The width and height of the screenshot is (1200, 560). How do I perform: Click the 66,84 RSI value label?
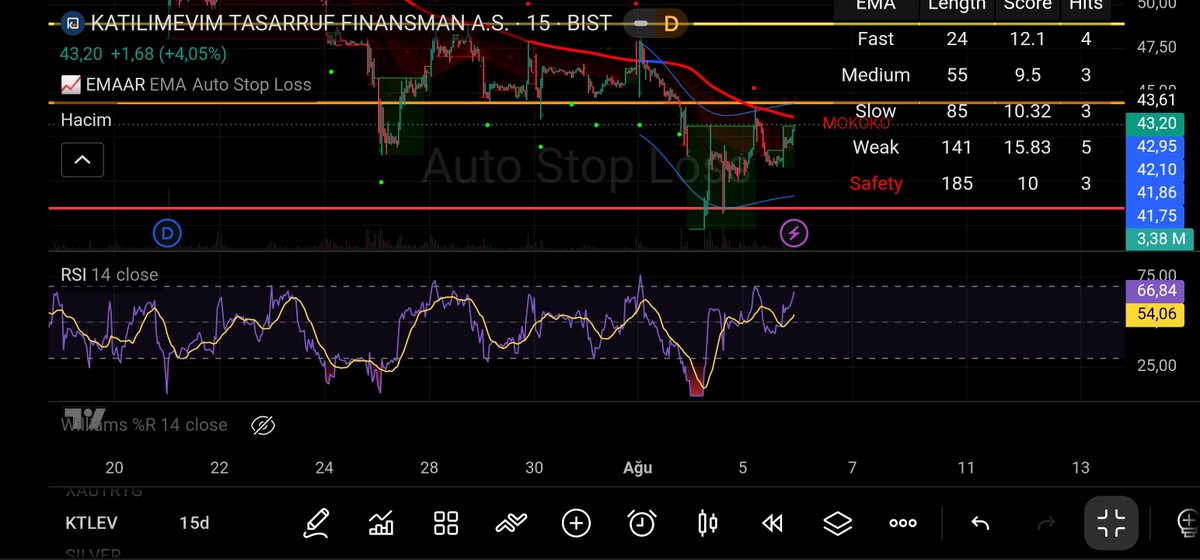click(1157, 290)
